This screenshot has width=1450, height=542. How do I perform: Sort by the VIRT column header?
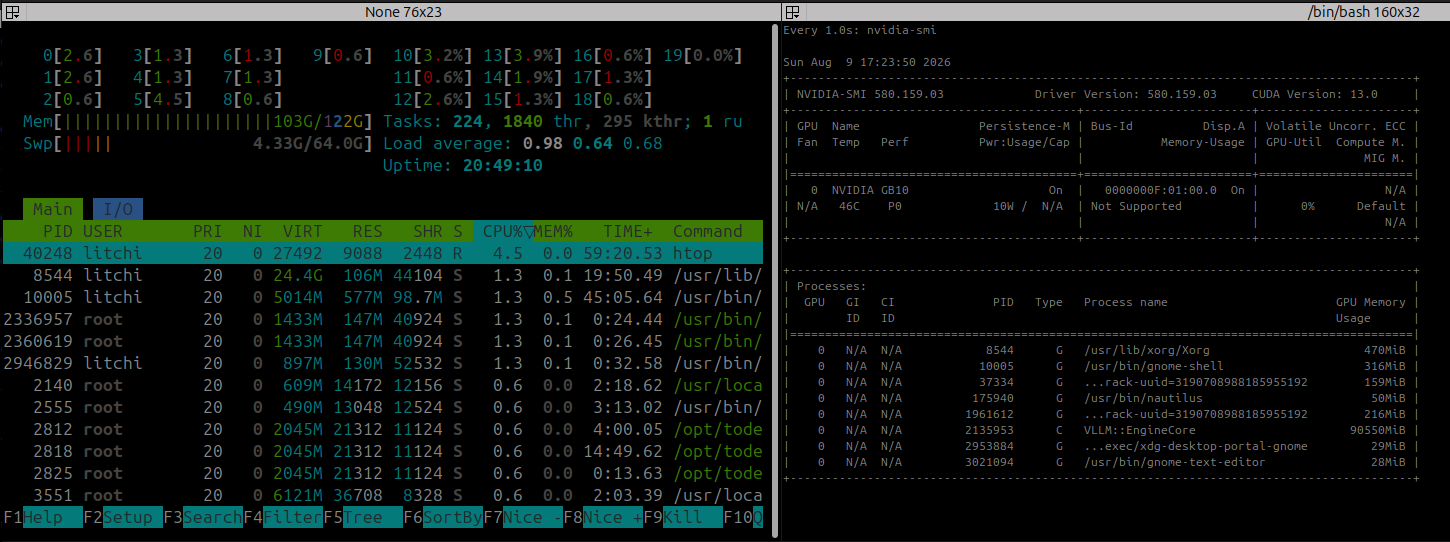click(x=303, y=231)
